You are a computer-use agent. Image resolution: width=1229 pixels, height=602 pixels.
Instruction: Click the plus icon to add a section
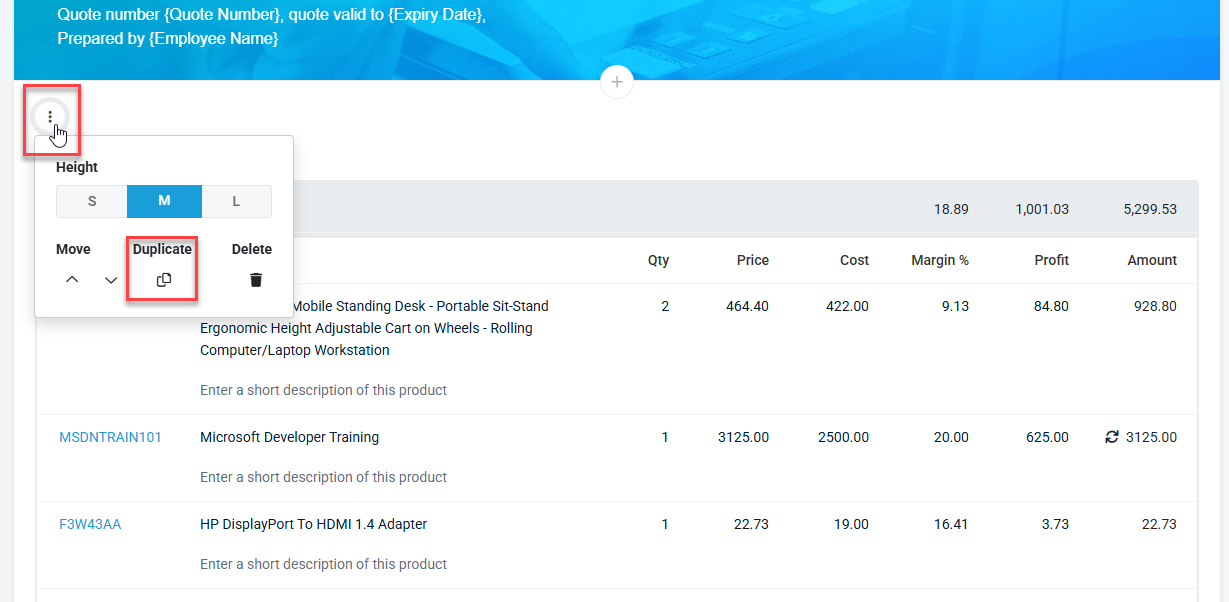(x=617, y=82)
